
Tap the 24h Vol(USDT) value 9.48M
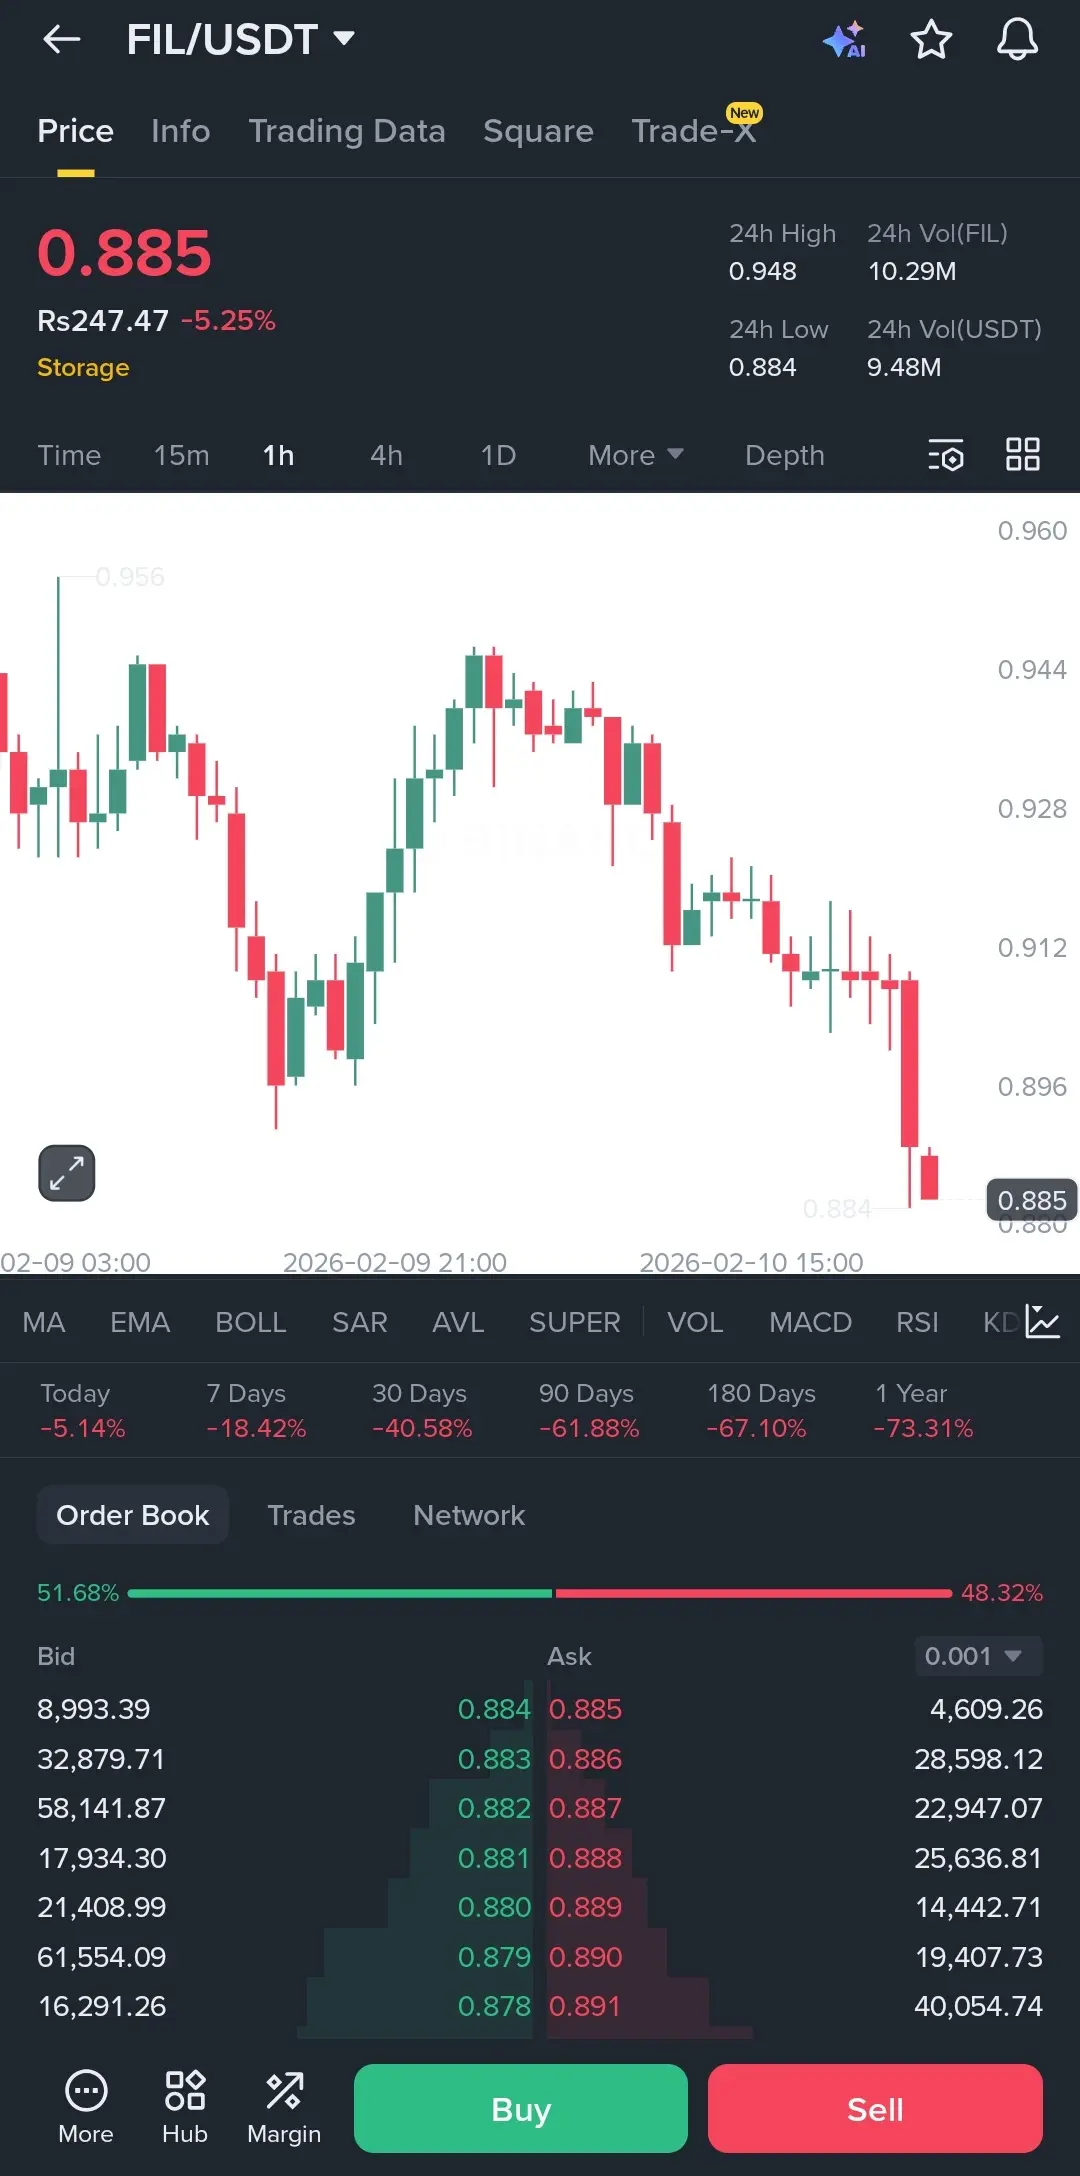click(904, 367)
